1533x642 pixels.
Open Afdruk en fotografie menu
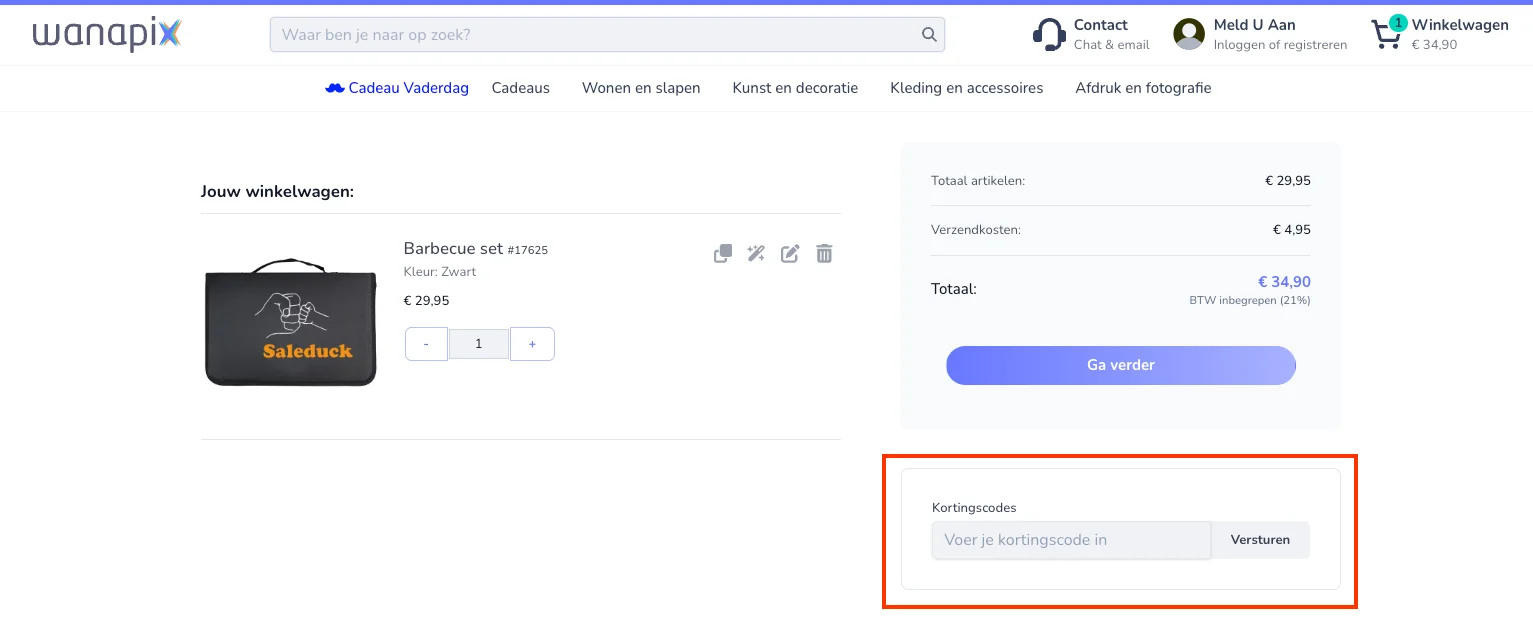(x=1143, y=88)
